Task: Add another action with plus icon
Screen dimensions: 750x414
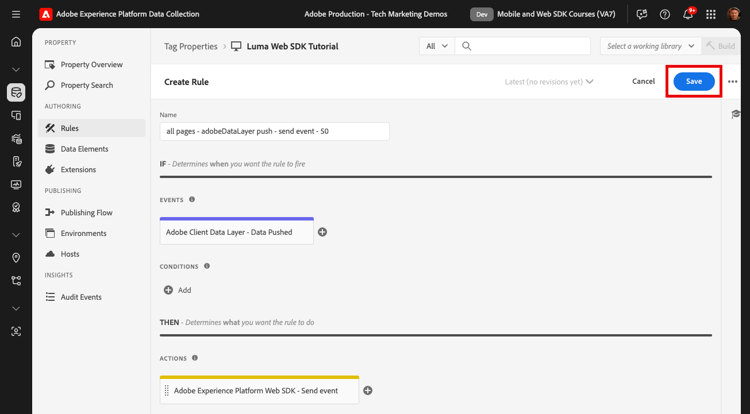Action: tap(368, 390)
